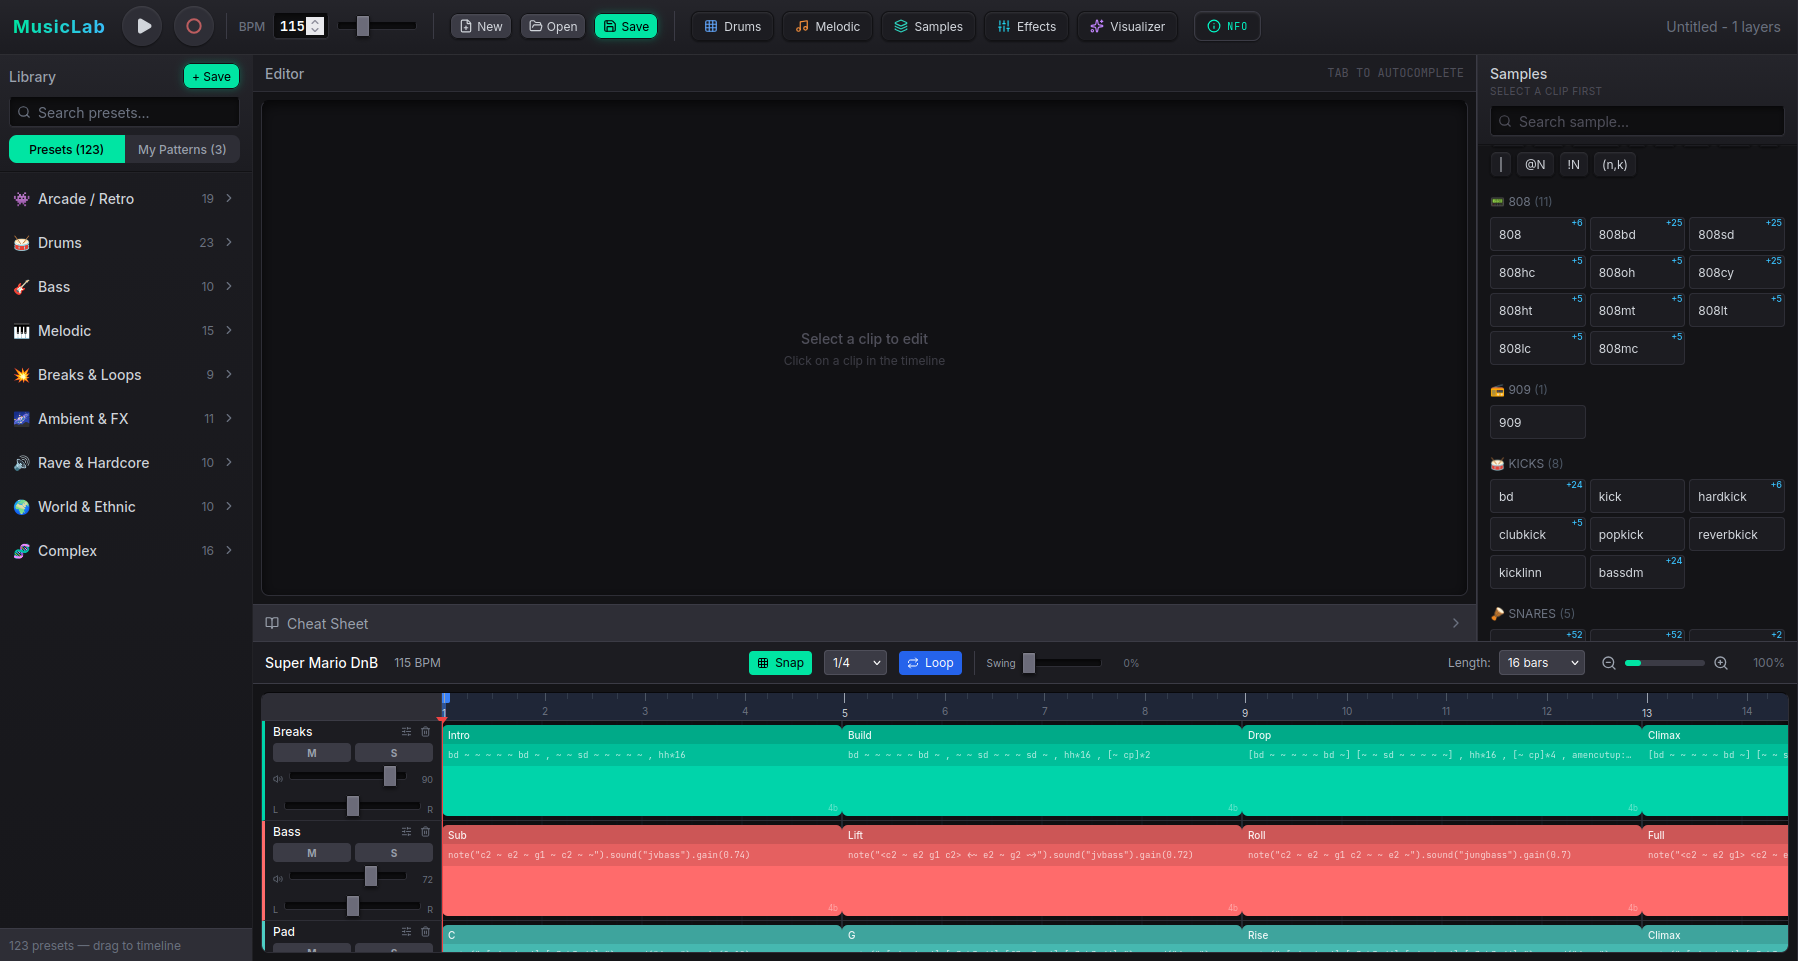1798x961 pixels.
Task: Open Pad track settings icon
Action: pyautogui.click(x=406, y=932)
